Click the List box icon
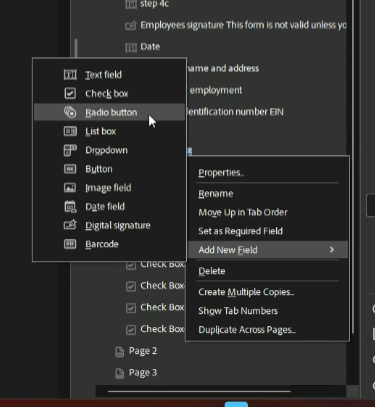Image resolution: width=375 pixels, height=407 pixels. pyautogui.click(x=70, y=131)
